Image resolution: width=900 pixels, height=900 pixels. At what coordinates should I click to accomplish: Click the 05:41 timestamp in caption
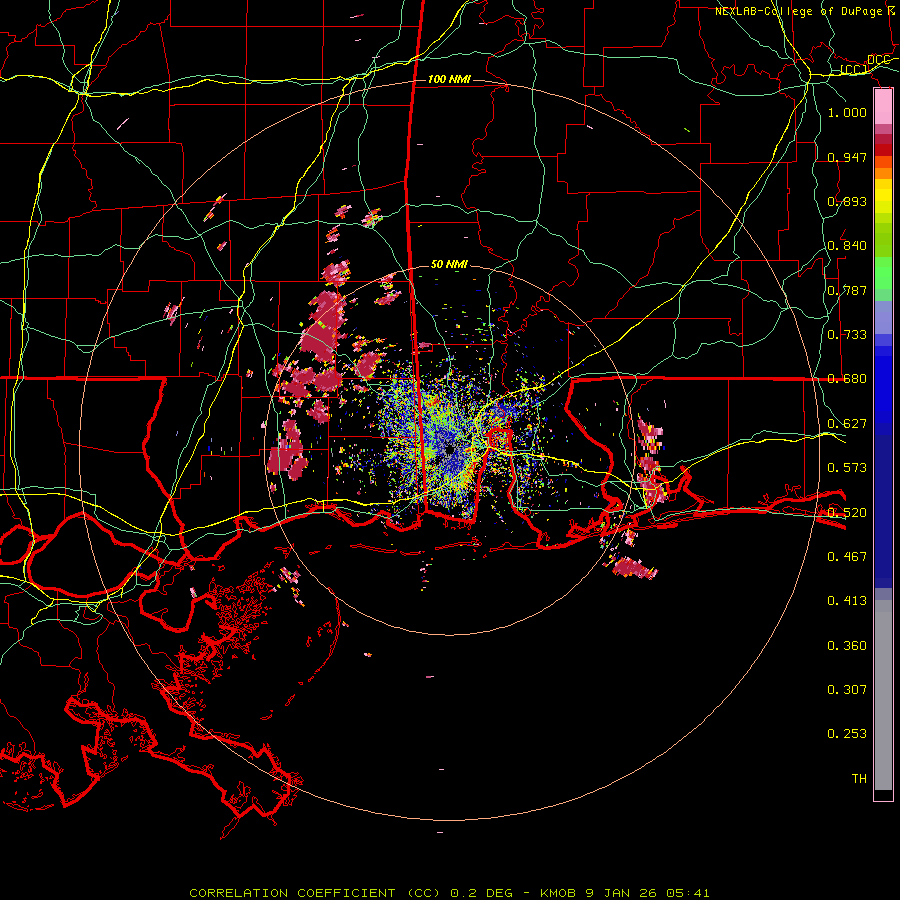point(688,893)
